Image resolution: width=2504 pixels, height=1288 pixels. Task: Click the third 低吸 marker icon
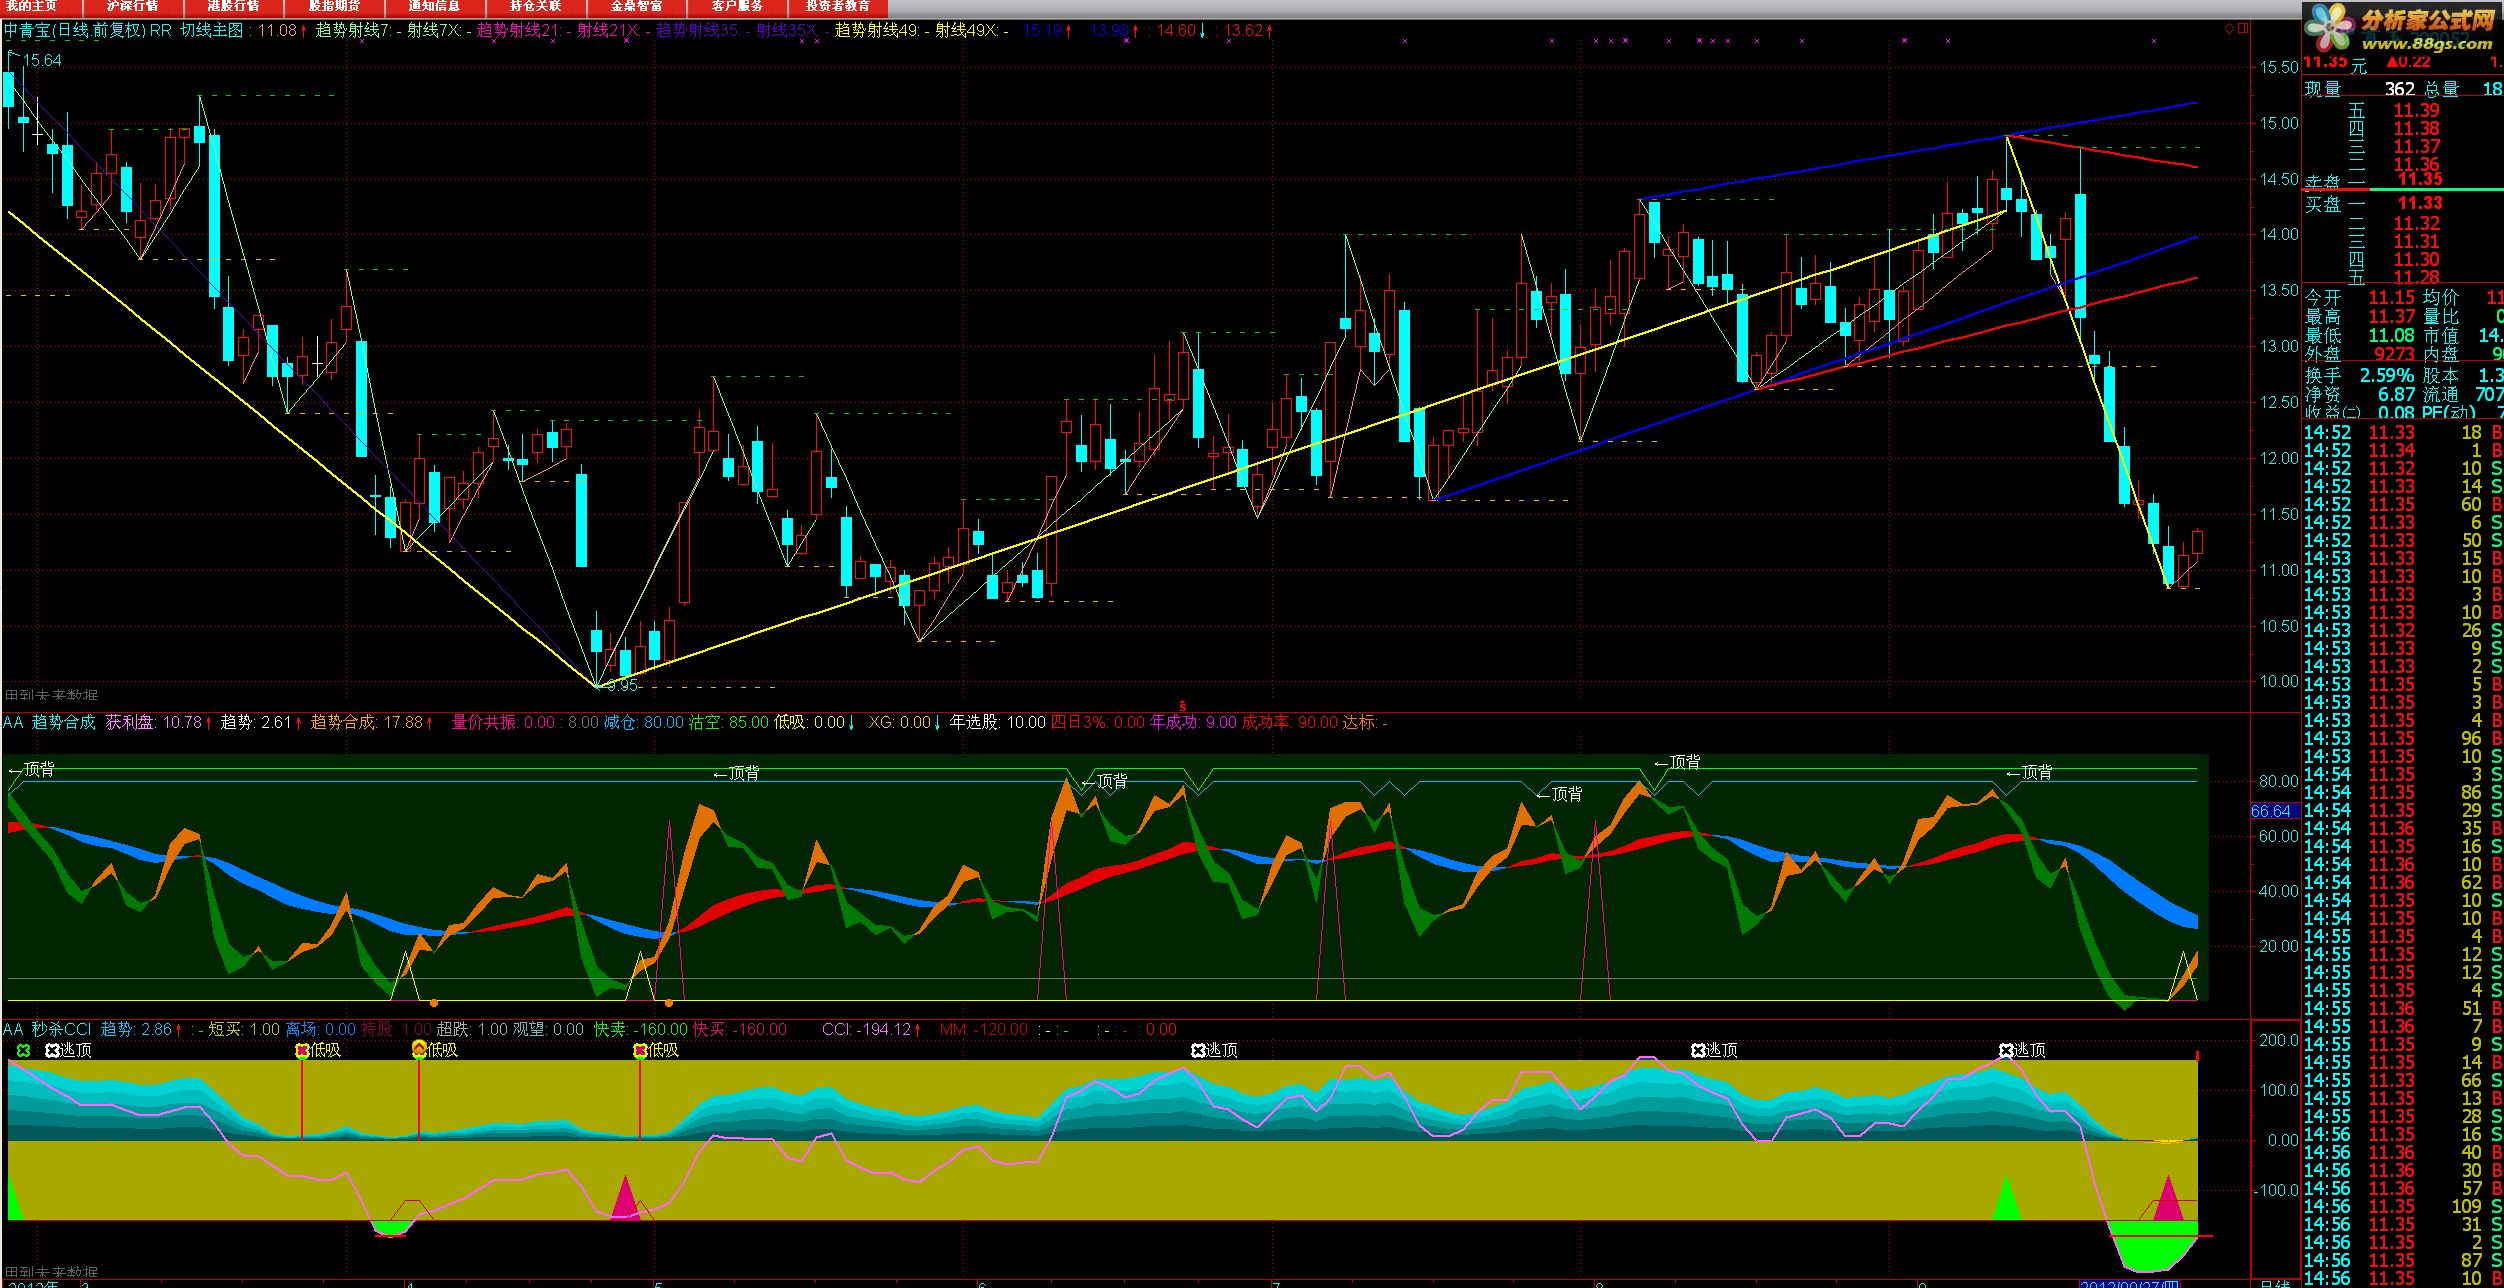point(640,1050)
